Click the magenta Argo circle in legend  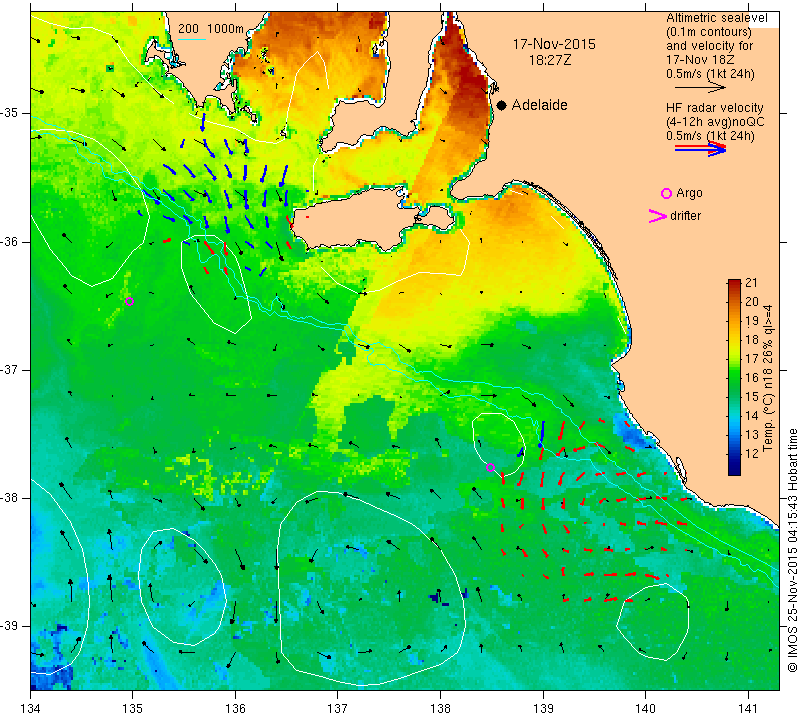click(666, 193)
